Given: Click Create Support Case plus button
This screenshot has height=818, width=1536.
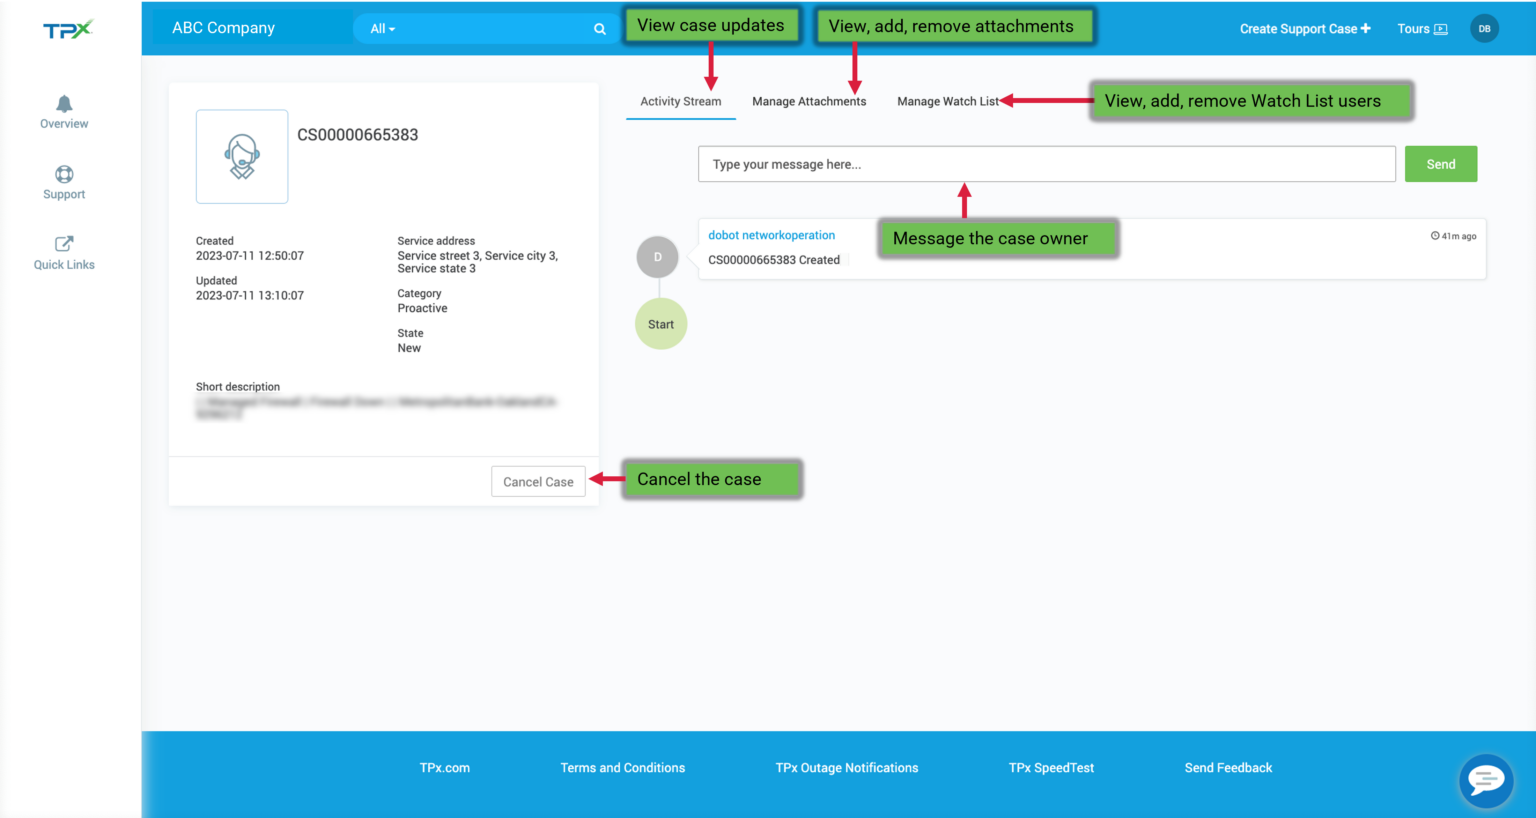Looking at the screenshot, I should pyautogui.click(x=1304, y=29).
